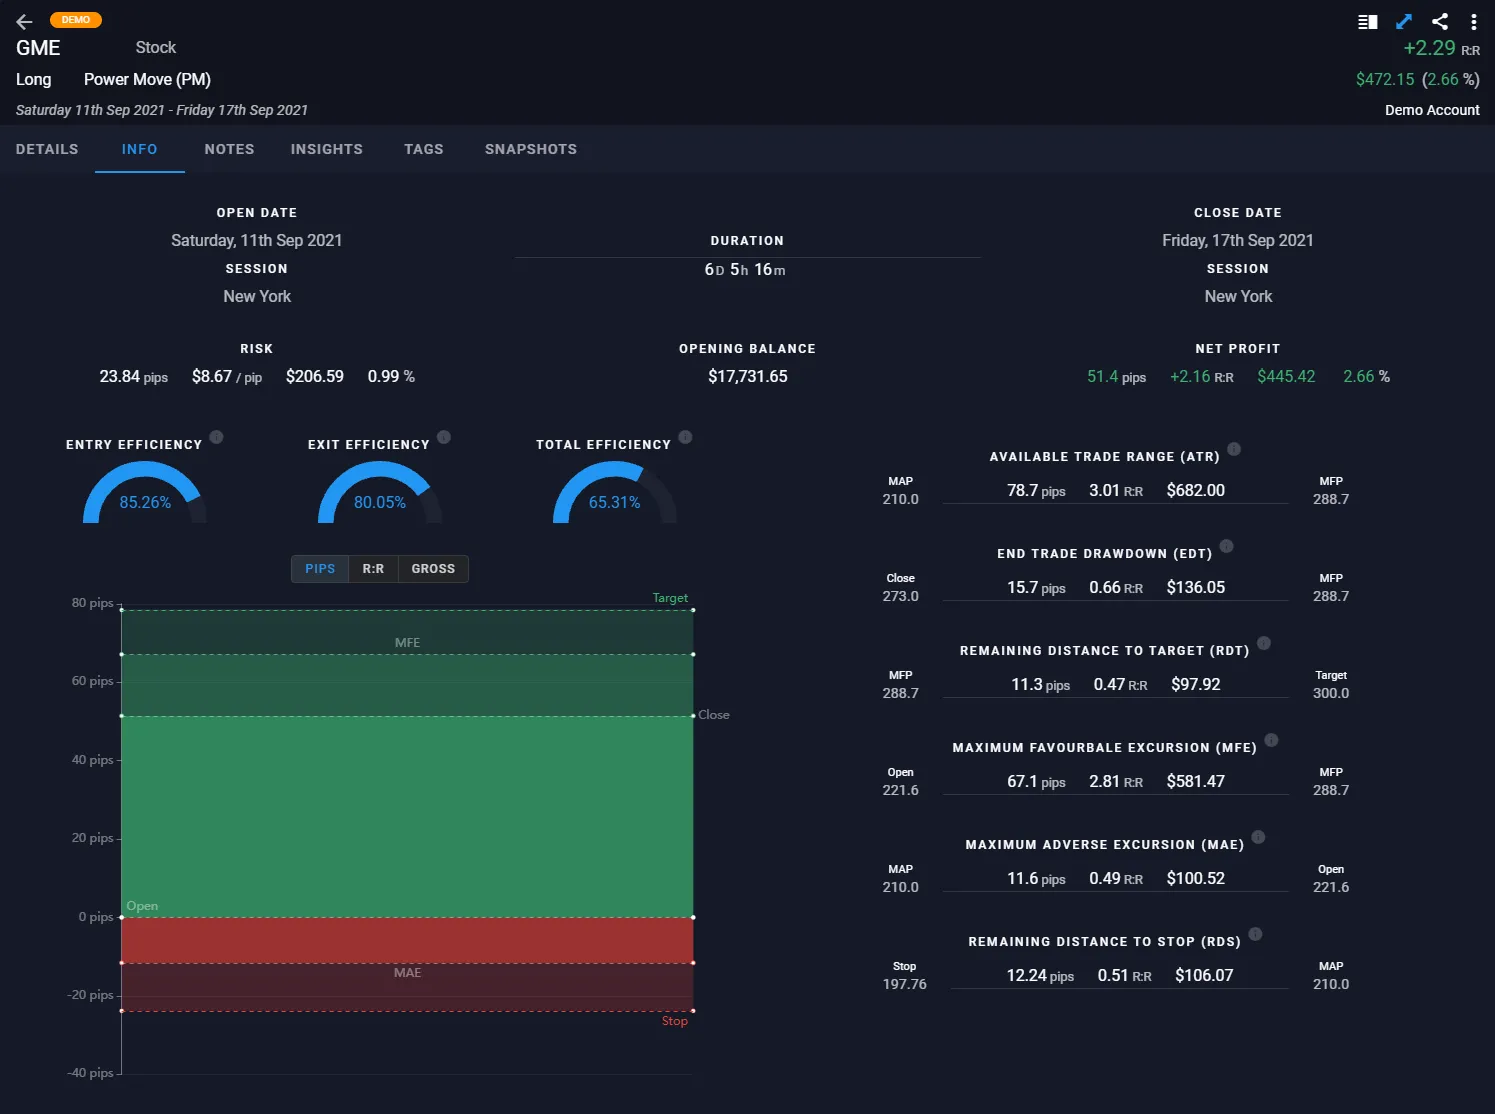Click the Target marker on the chart

click(670, 598)
